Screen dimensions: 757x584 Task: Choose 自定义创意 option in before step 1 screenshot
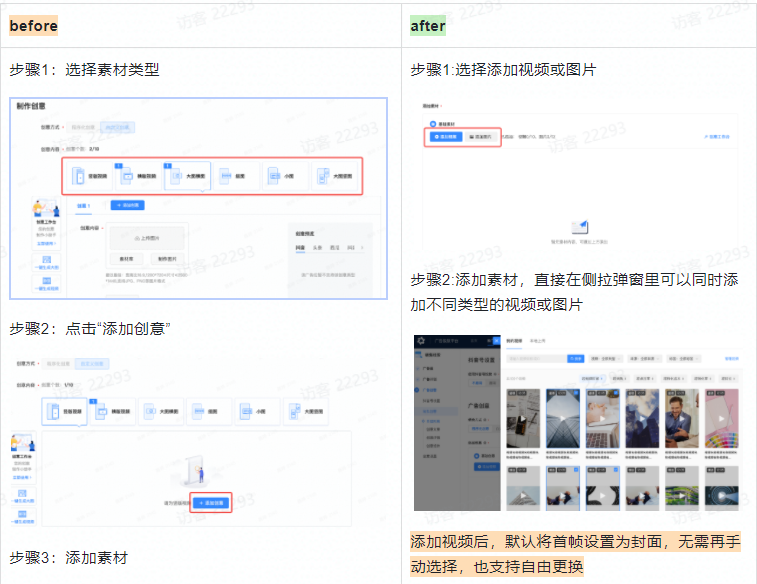(117, 127)
